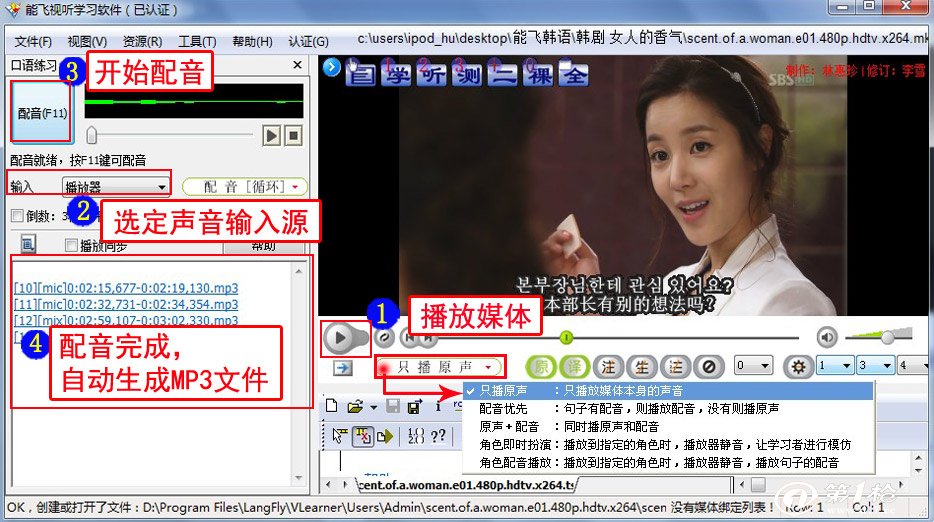Click the round prohibit (no-sign) button
The width and height of the screenshot is (934, 522).
click(709, 366)
